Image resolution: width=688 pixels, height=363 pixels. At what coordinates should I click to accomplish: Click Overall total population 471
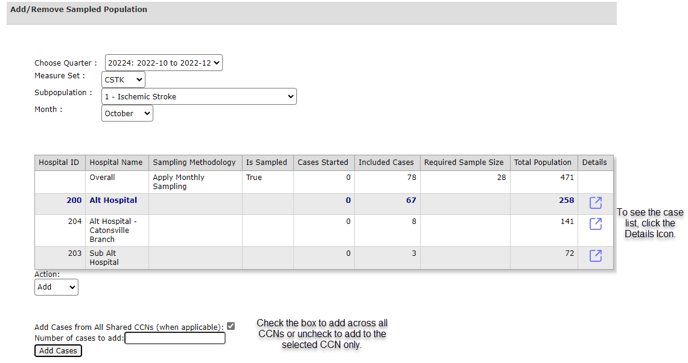[567, 177]
